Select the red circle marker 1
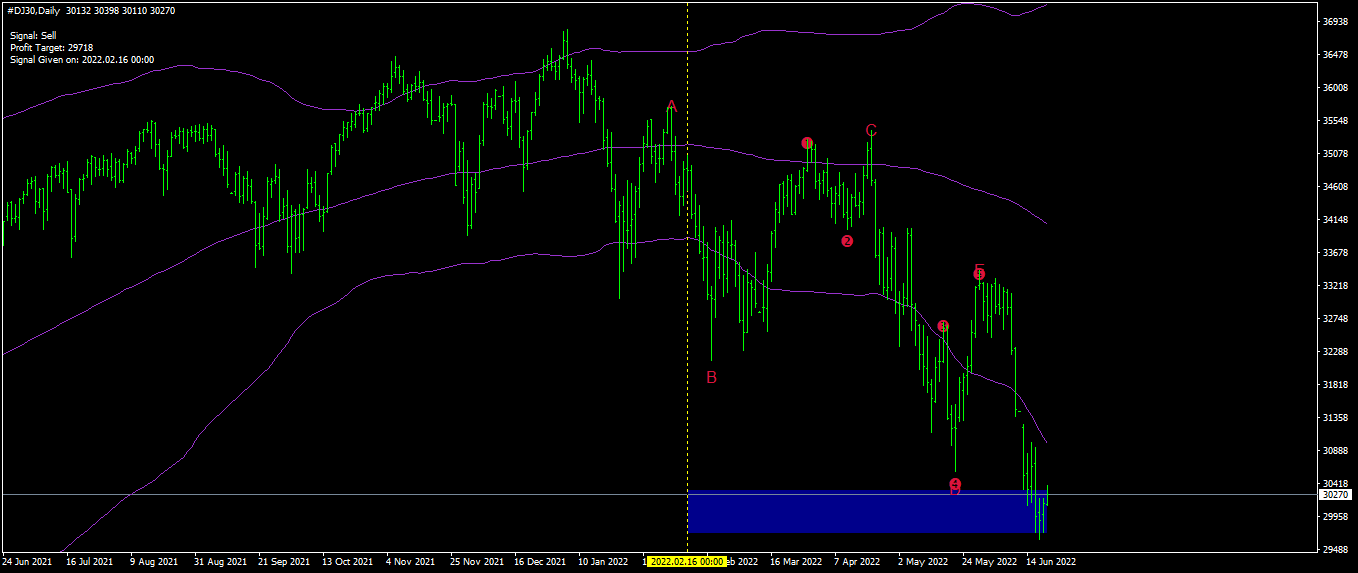Viewport: 1358px width, 573px height. [808, 143]
